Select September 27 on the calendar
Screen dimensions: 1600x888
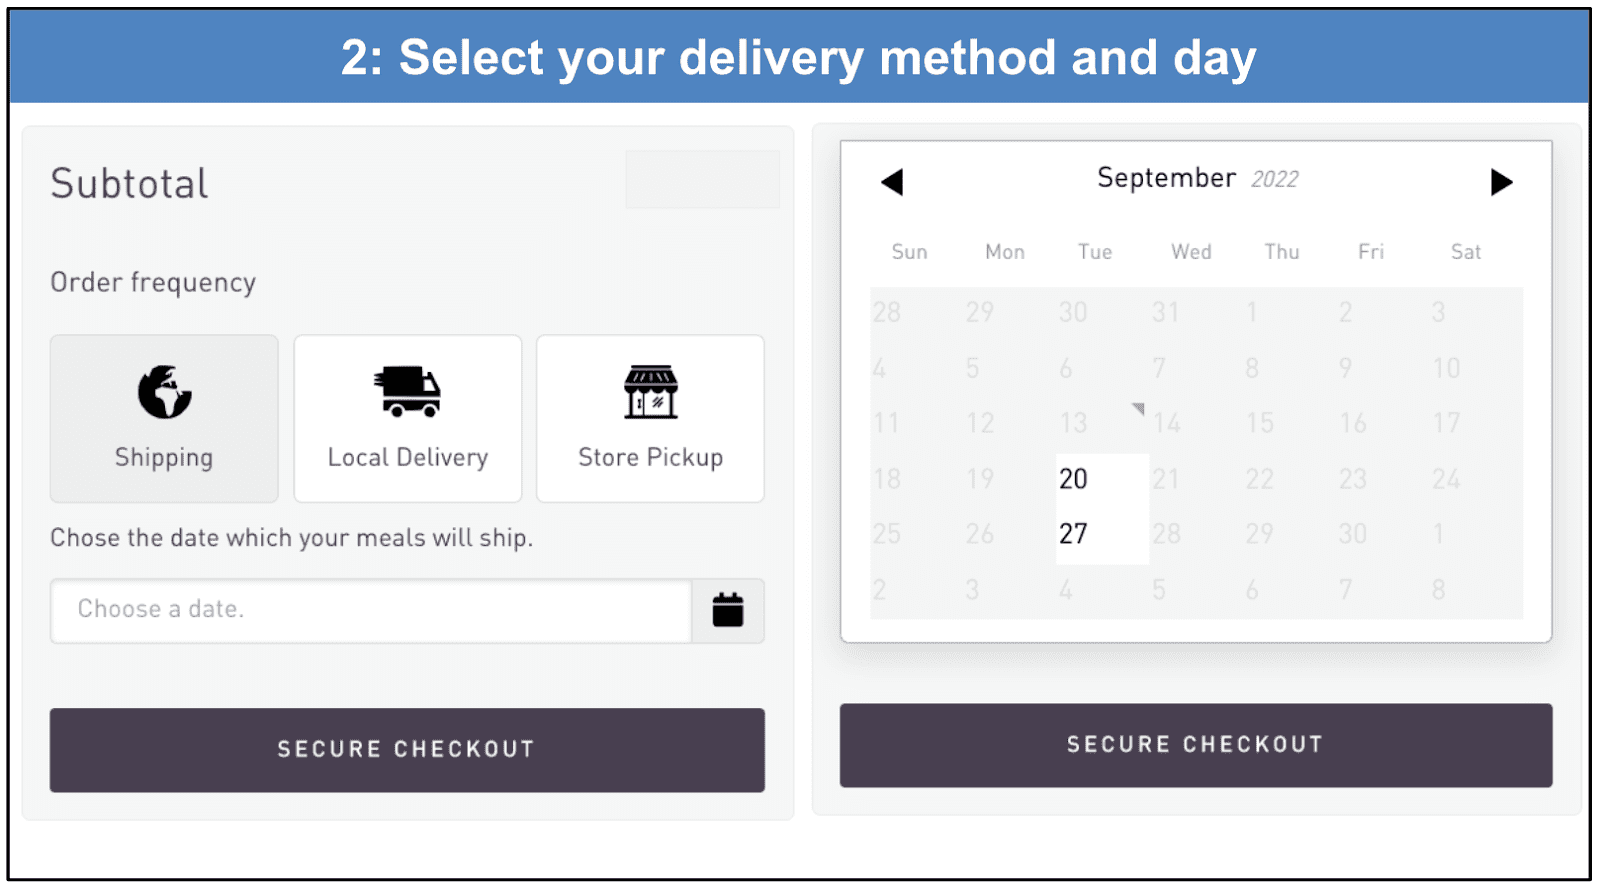click(1073, 533)
